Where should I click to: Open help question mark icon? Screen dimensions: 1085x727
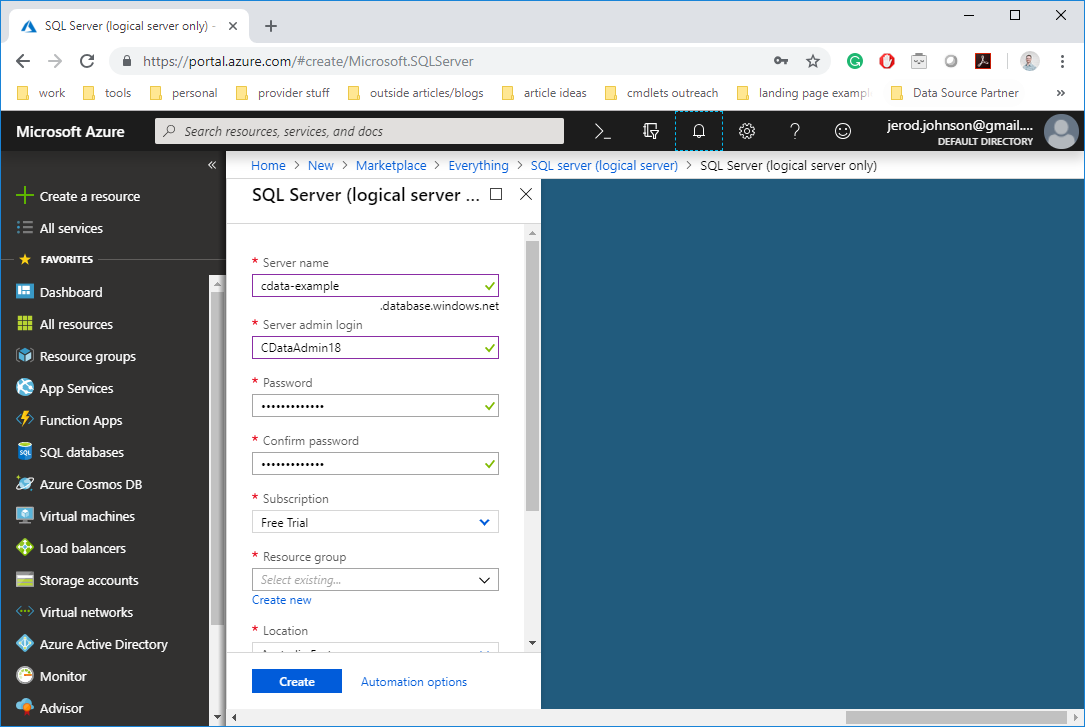coord(795,131)
